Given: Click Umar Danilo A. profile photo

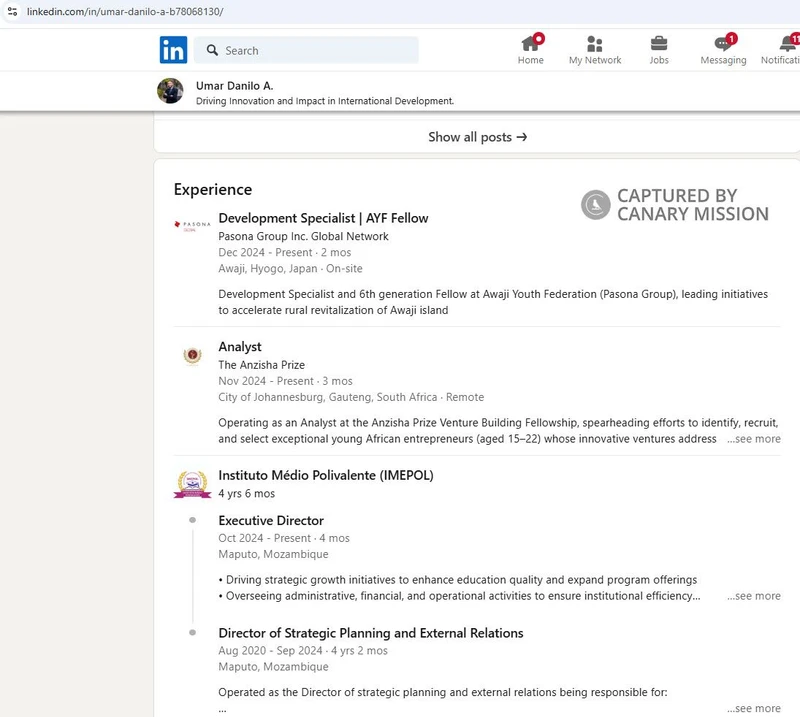Looking at the screenshot, I should pyautogui.click(x=170, y=91).
